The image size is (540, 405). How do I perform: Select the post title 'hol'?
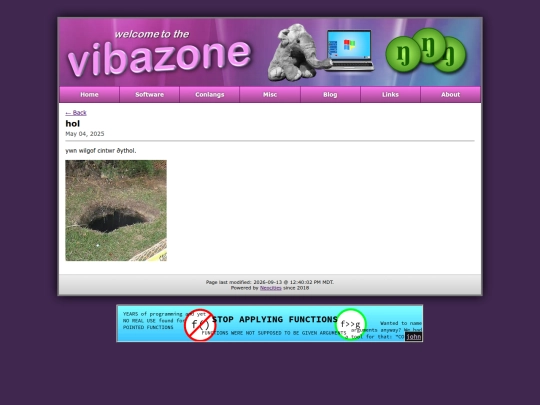73,124
